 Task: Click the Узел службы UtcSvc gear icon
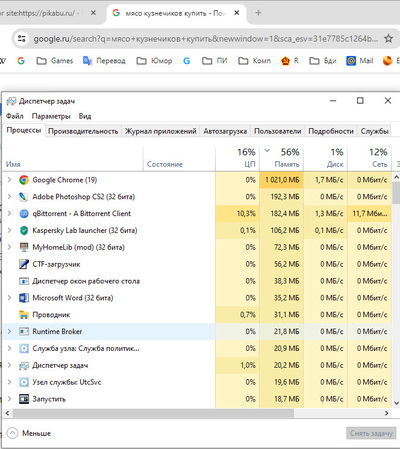[x=24, y=382]
